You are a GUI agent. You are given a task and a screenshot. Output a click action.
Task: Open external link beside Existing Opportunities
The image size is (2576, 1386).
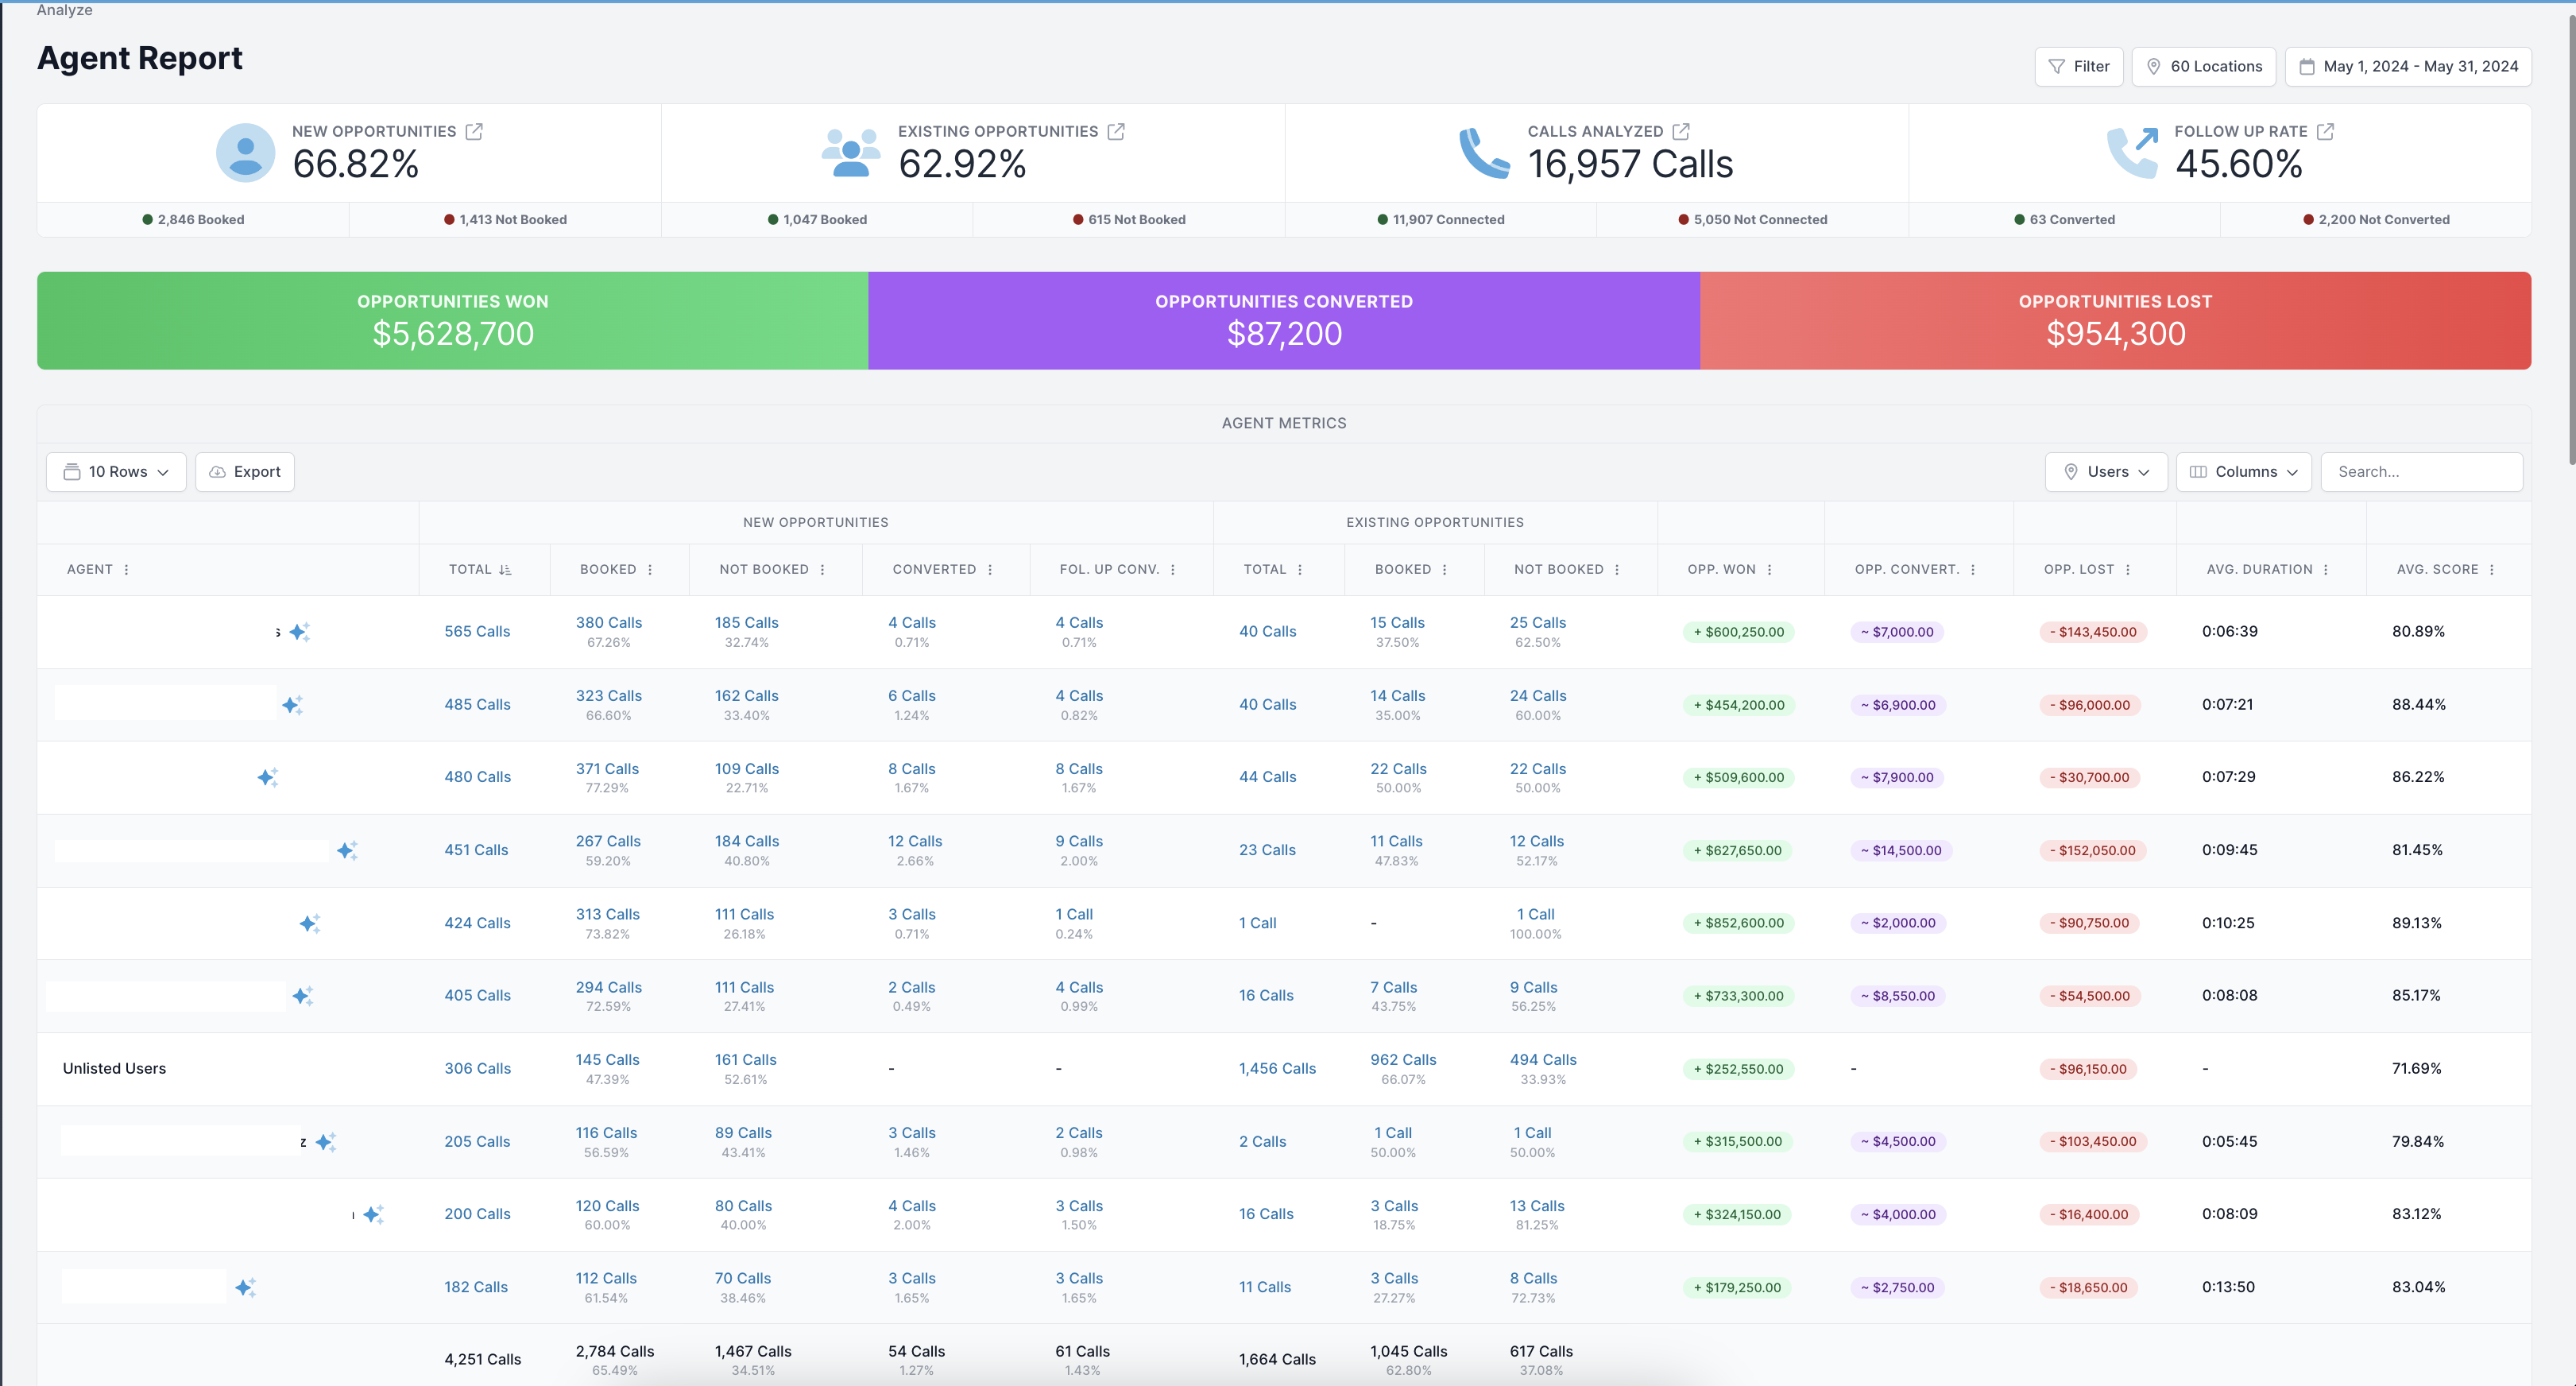tap(1116, 131)
